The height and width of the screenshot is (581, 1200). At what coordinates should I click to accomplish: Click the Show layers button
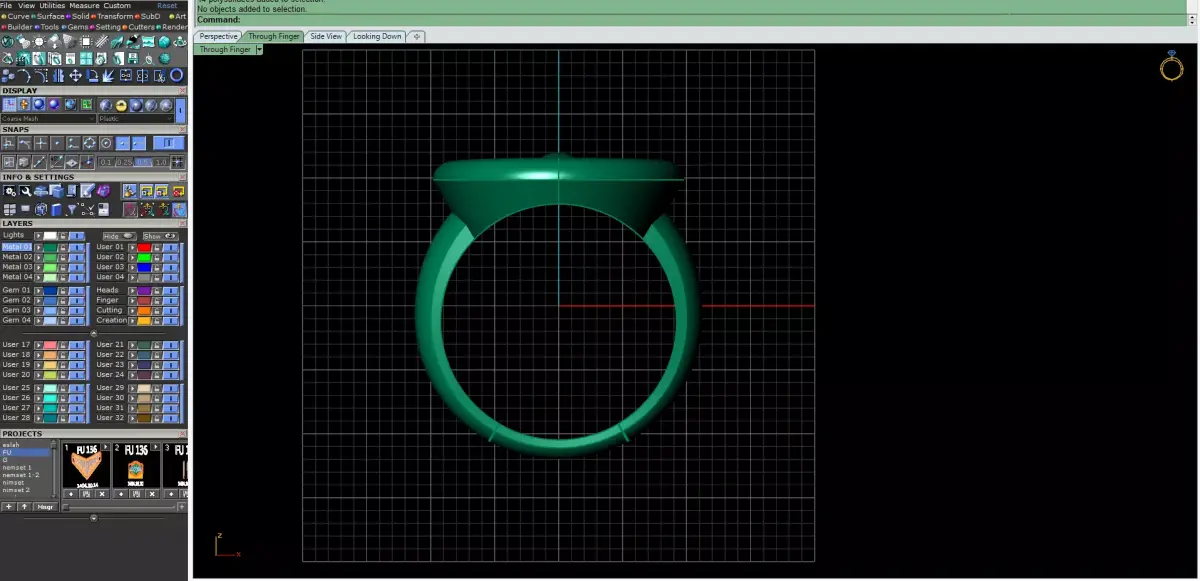pyautogui.click(x=161, y=236)
